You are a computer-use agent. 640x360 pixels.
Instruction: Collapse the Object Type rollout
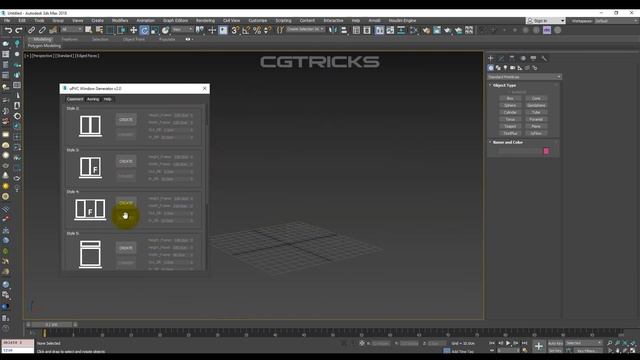coord(504,85)
